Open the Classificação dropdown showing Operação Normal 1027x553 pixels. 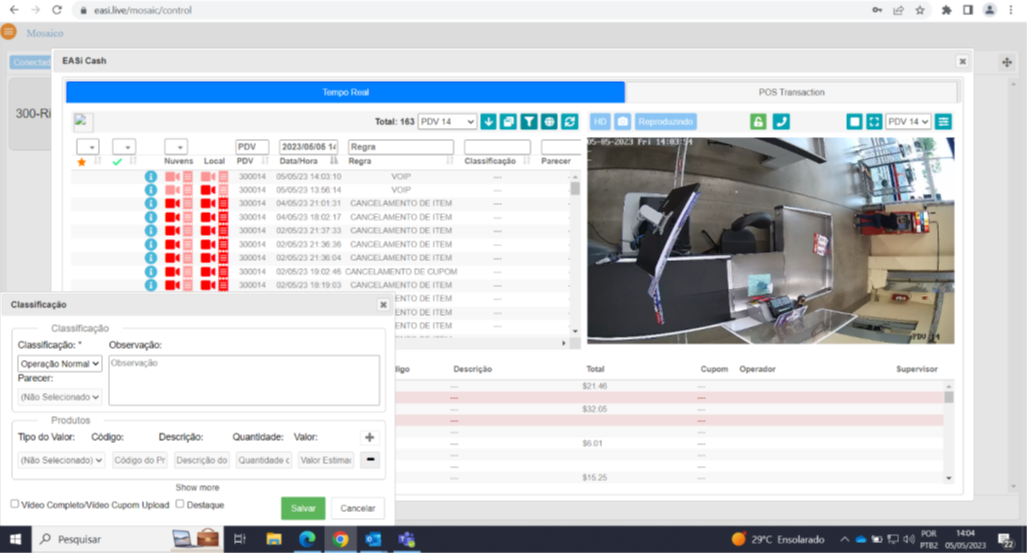coord(60,364)
